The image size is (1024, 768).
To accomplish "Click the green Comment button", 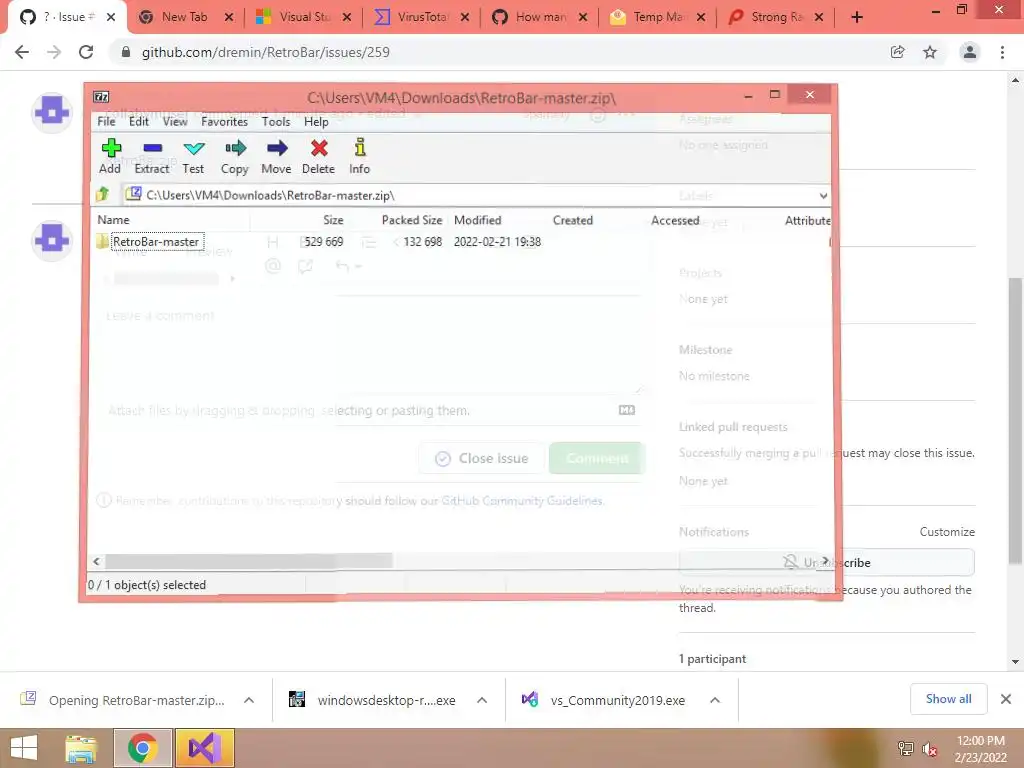I will [598, 458].
